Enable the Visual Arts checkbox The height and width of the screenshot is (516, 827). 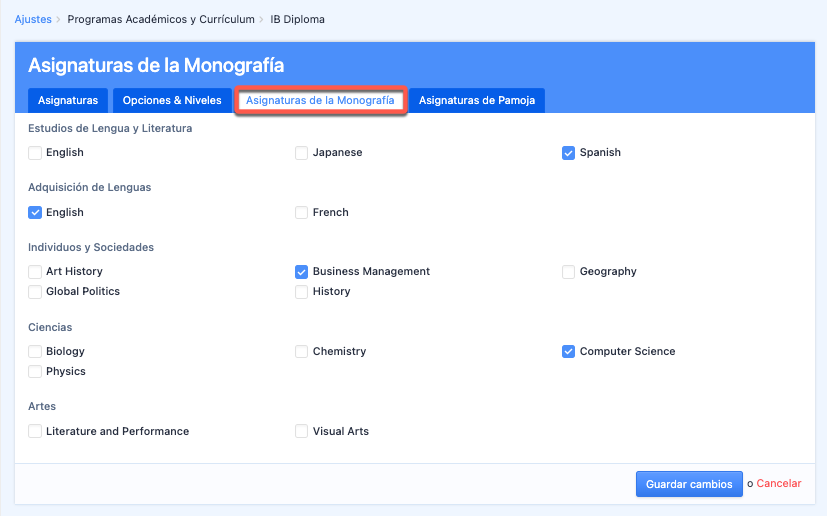[x=302, y=432]
